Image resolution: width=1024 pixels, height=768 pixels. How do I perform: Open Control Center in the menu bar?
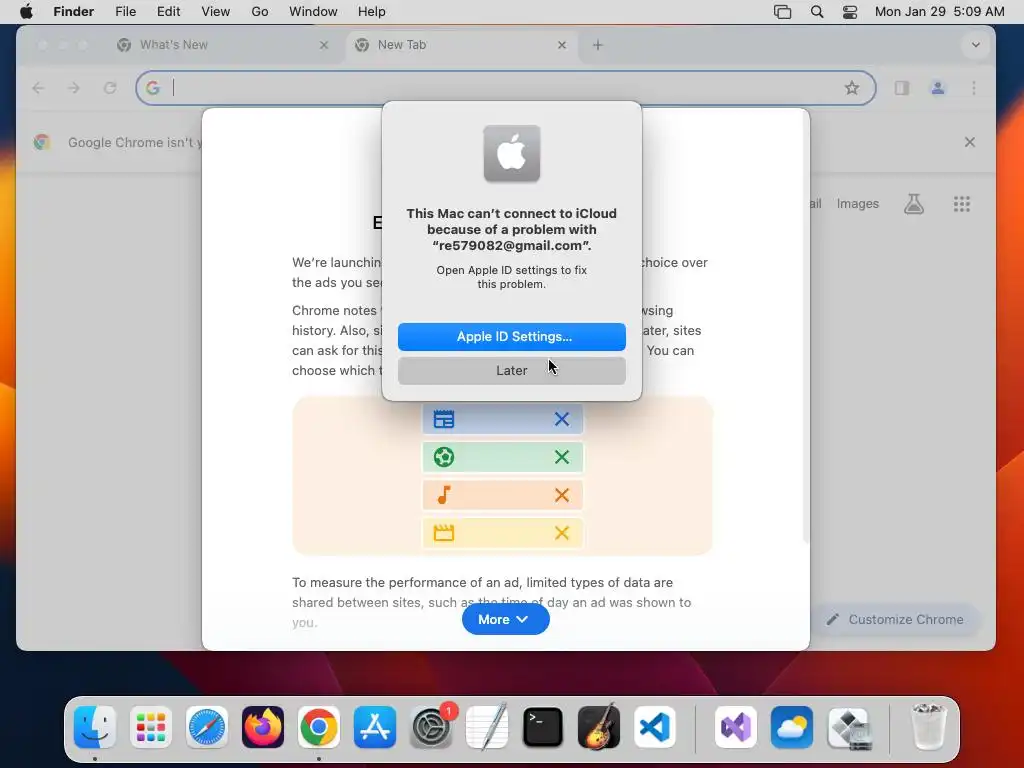850,12
